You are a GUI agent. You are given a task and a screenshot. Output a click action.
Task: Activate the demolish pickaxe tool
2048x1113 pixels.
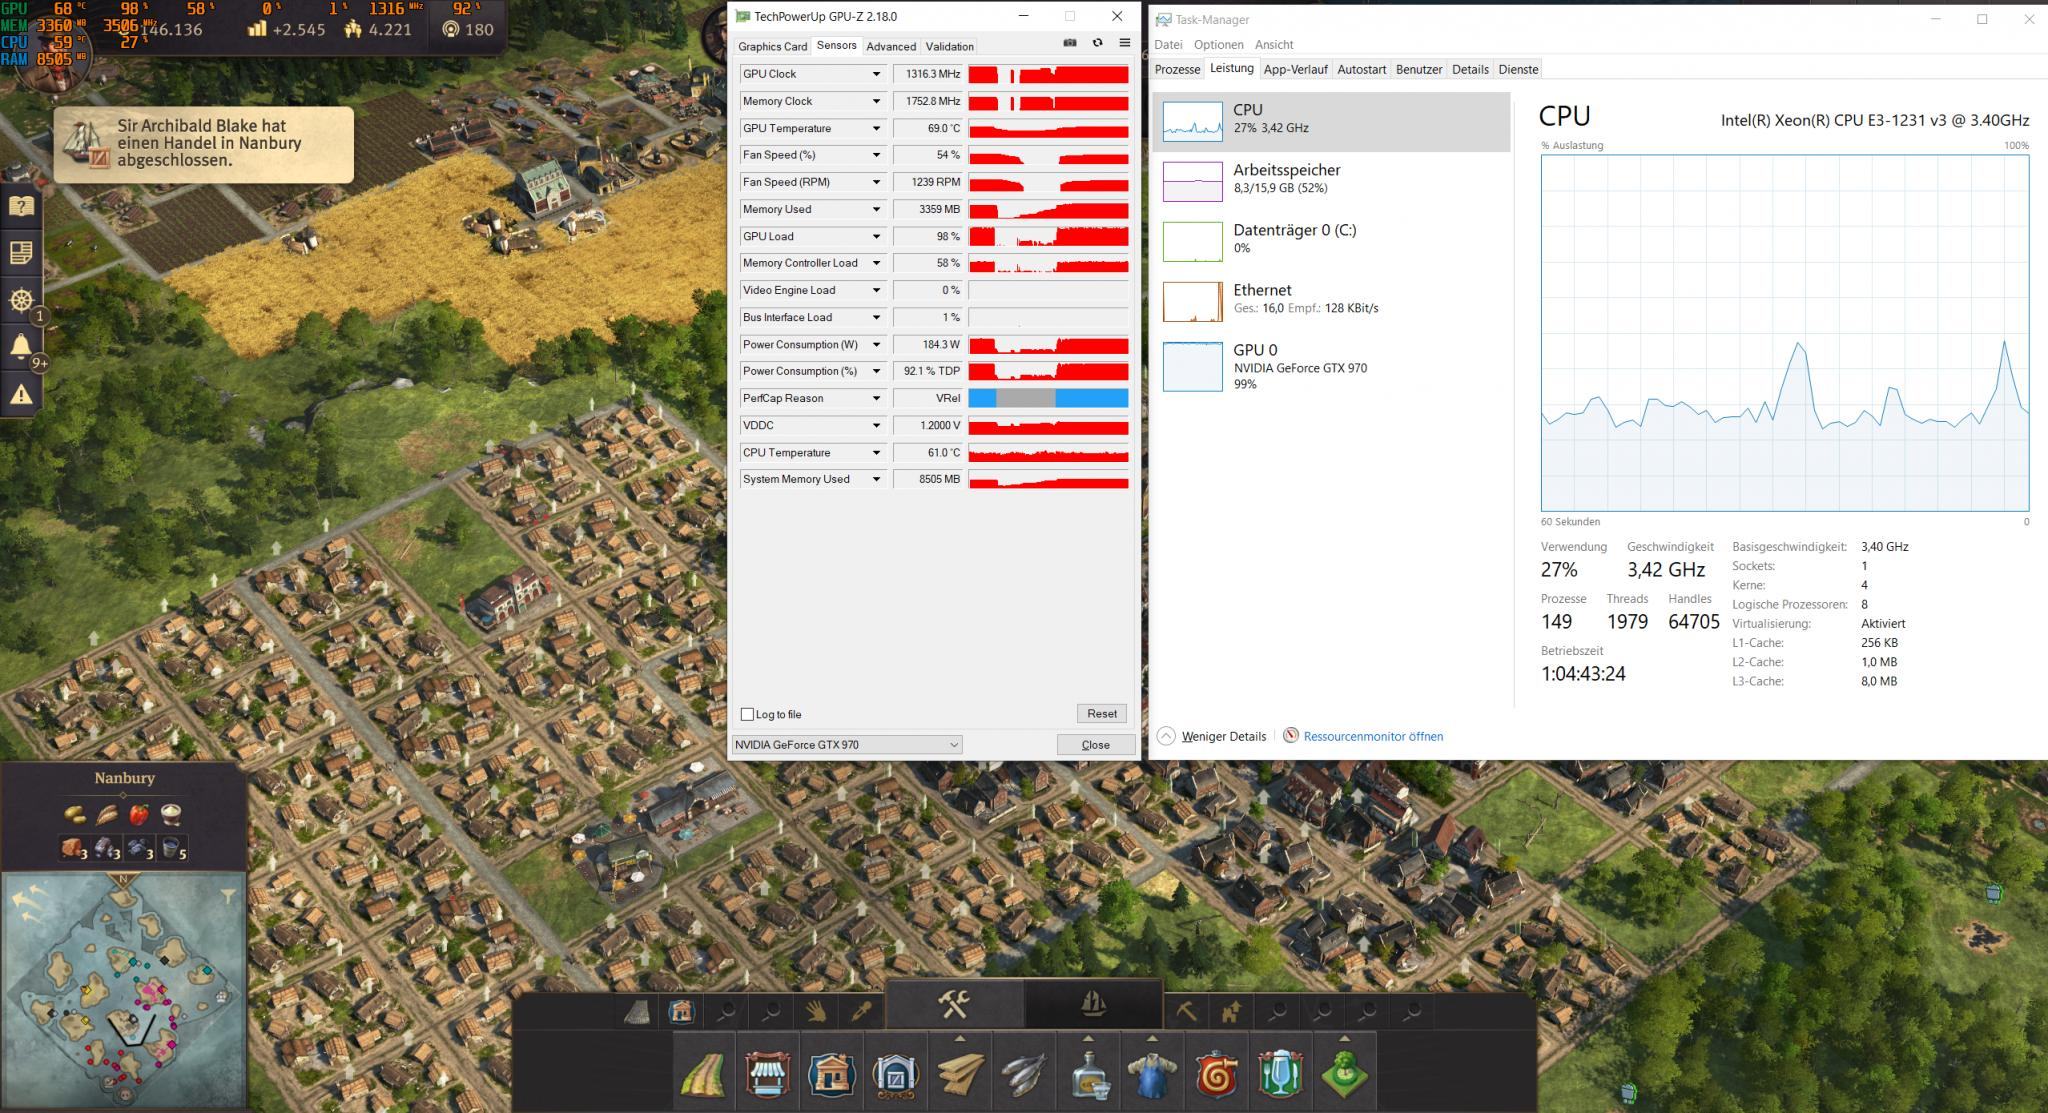coord(1185,1012)
